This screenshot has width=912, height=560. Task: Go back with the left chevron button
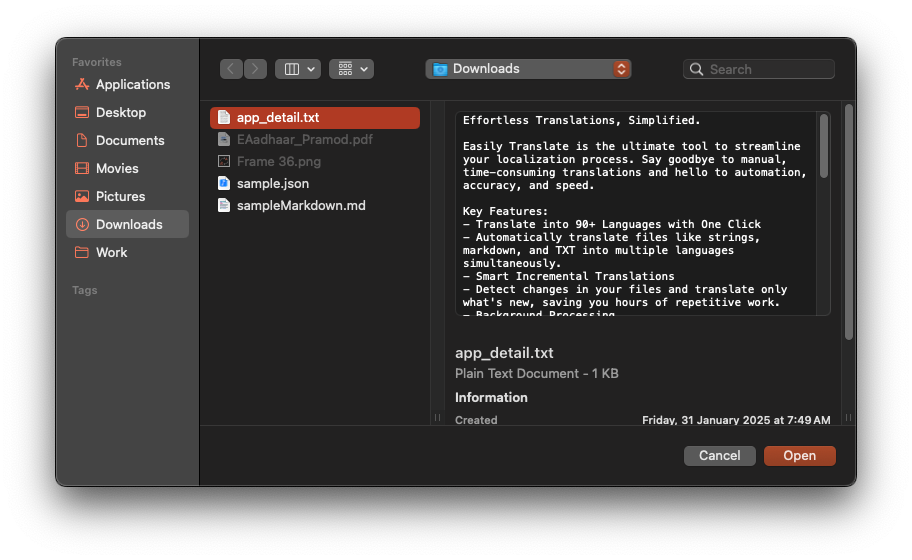pos(231,69)
